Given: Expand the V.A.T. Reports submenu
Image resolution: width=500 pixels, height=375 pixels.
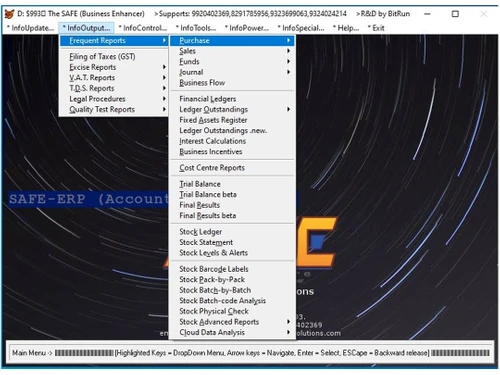Looking at the screenshot, I should [114, 78].
